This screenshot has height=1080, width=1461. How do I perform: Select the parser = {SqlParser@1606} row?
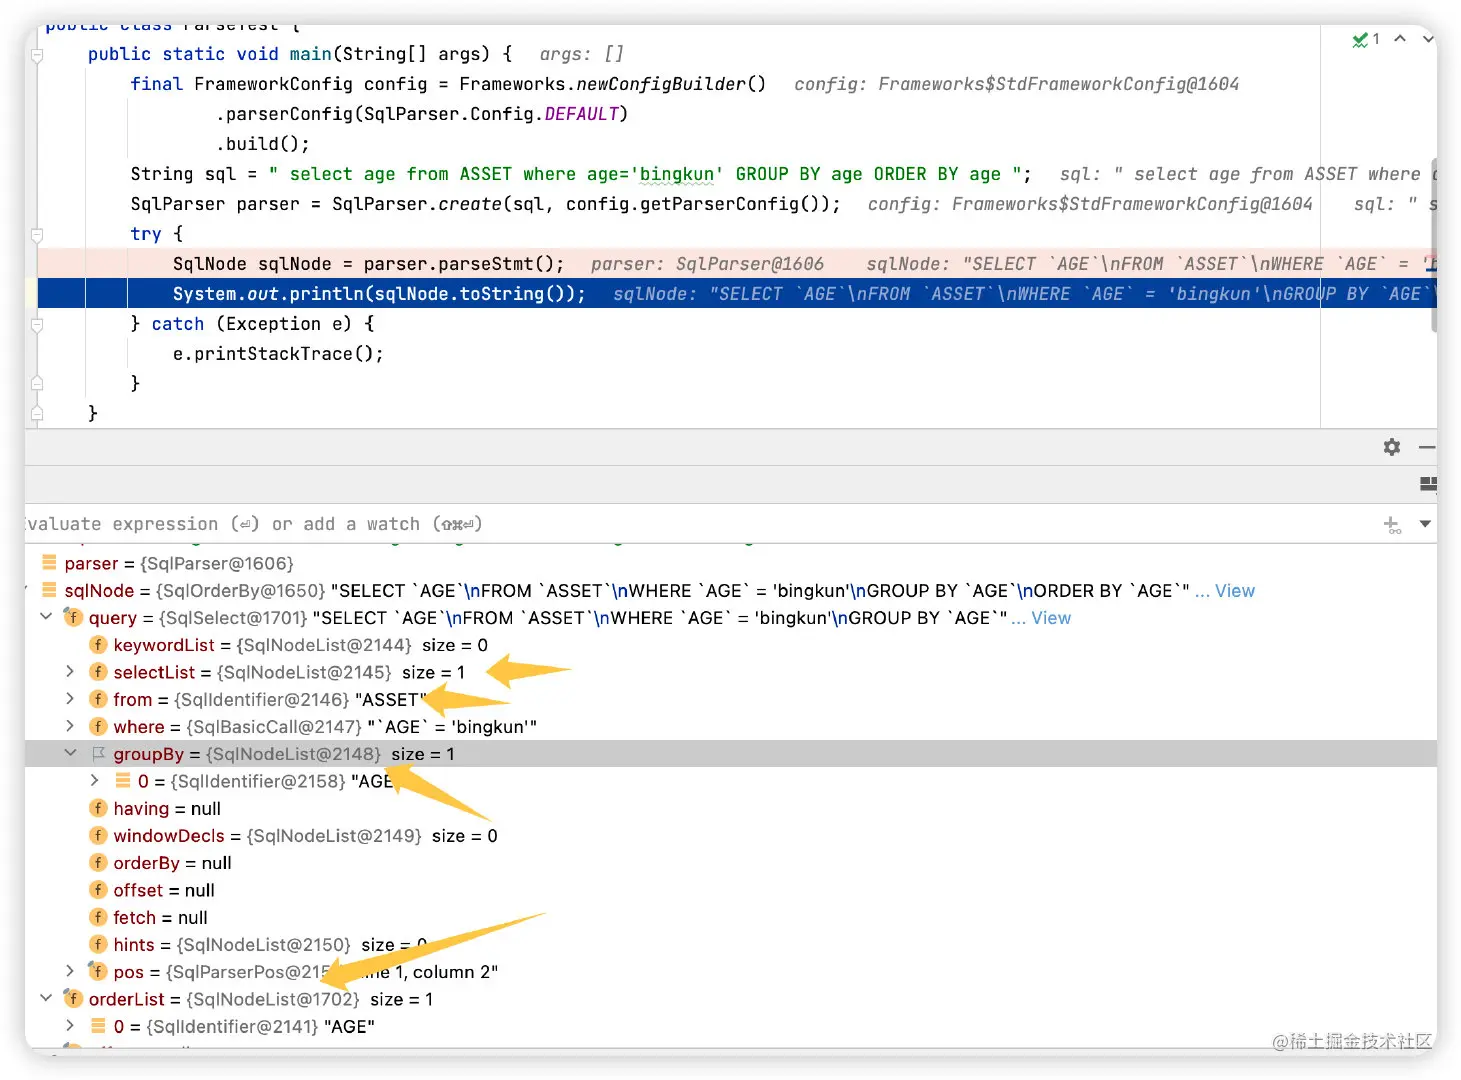(731, 563)
